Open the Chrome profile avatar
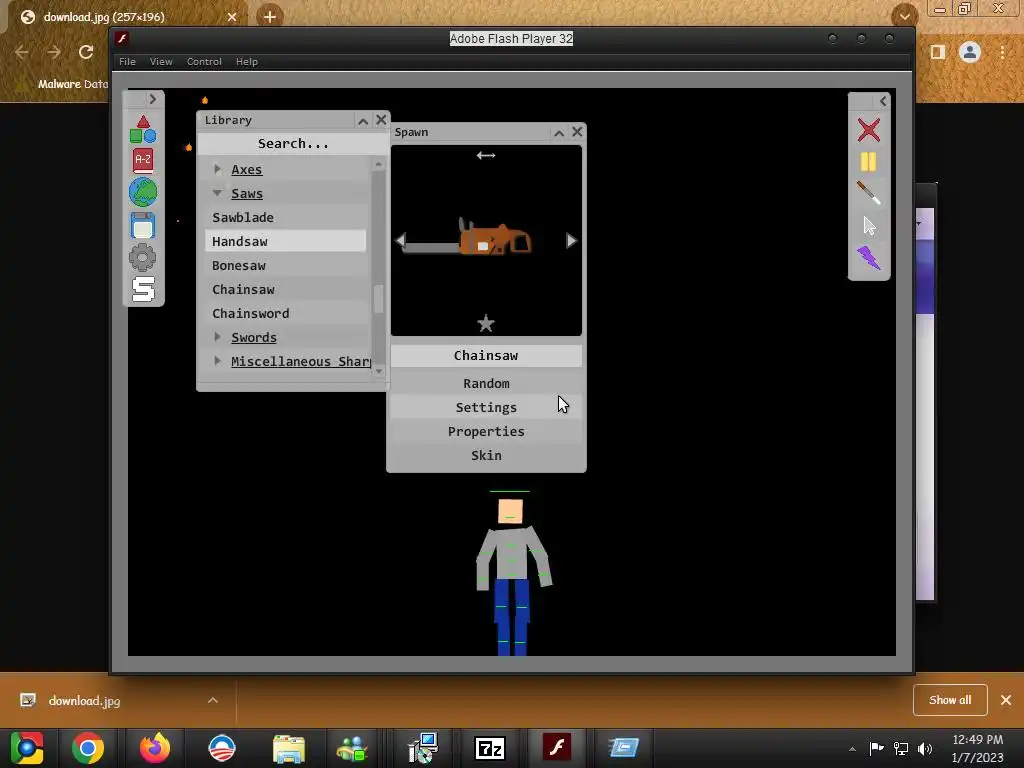The width and height of the screenshot is (1024, 768). (x=970, y=52)
